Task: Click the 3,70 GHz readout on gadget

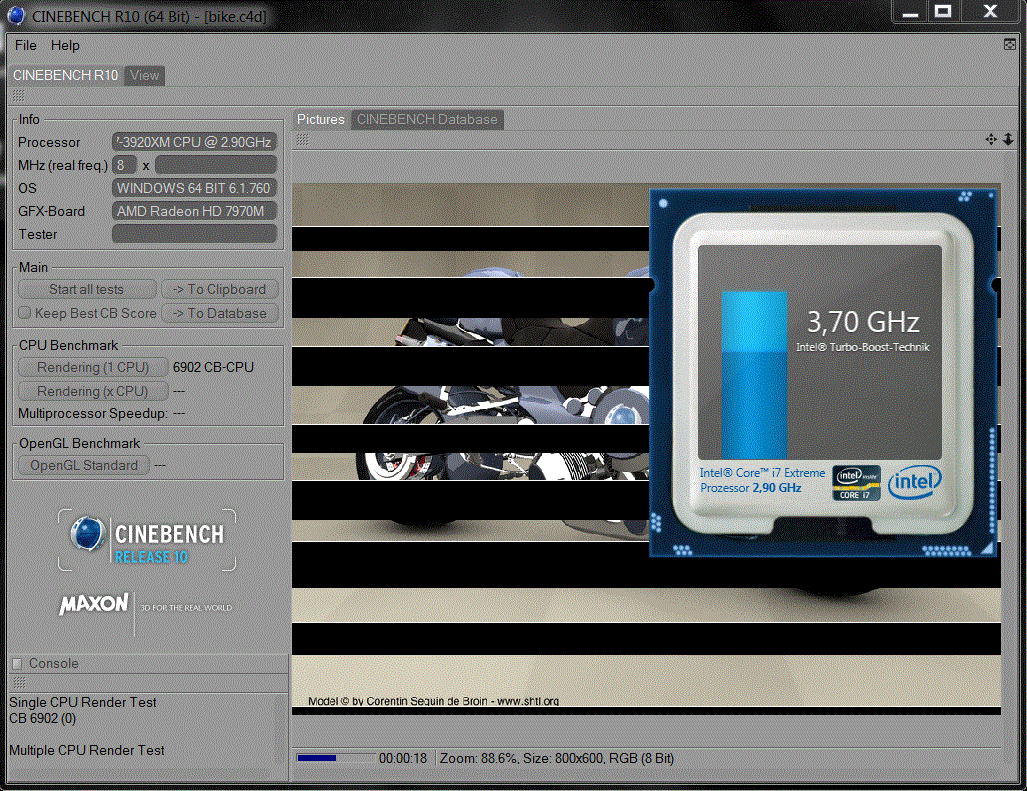Action: (863, 322)
